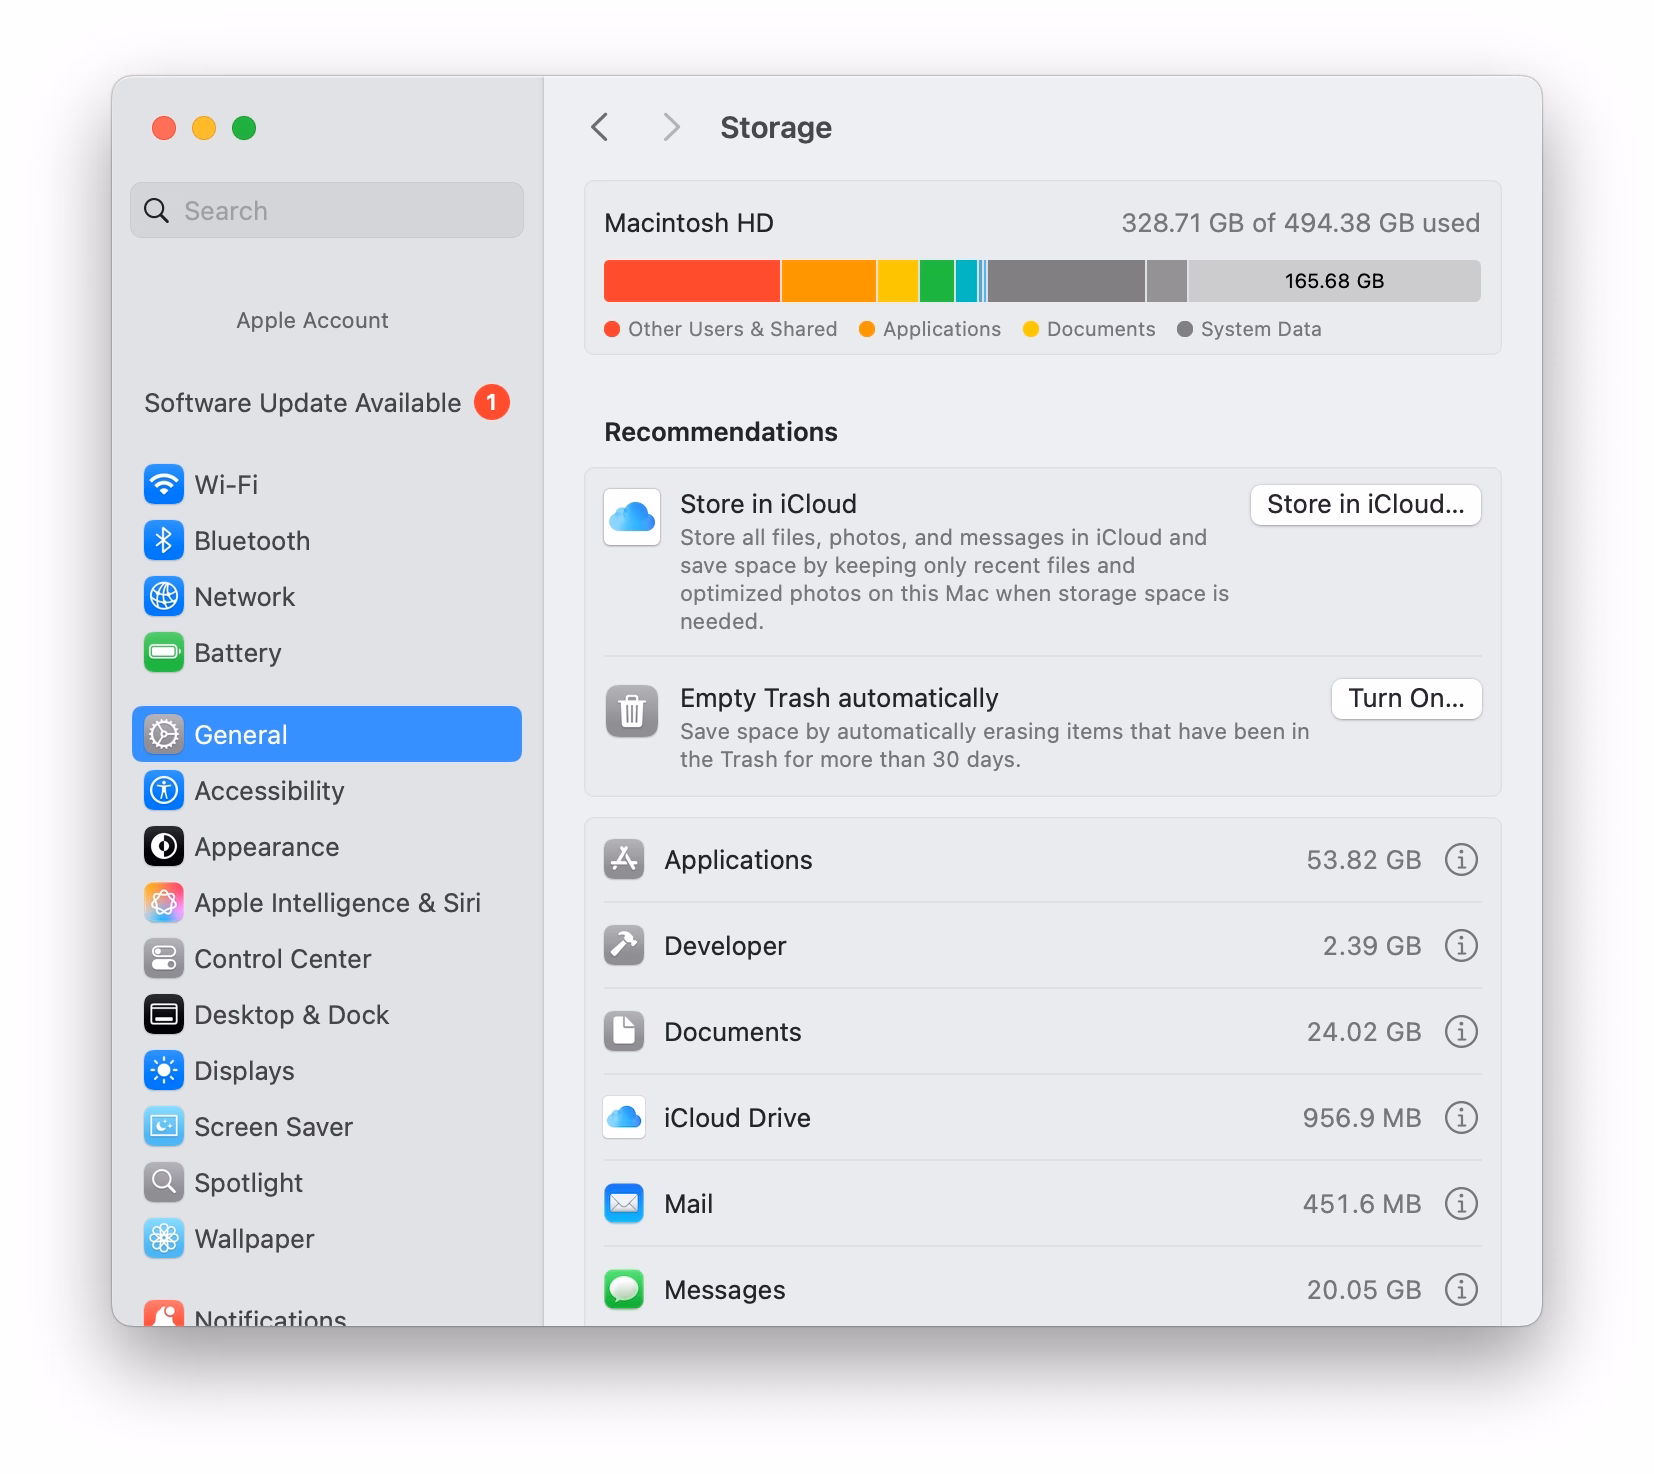Click the forward navigation chevron
This screenshot has height=1474, width=1654.
click(671, 127)
